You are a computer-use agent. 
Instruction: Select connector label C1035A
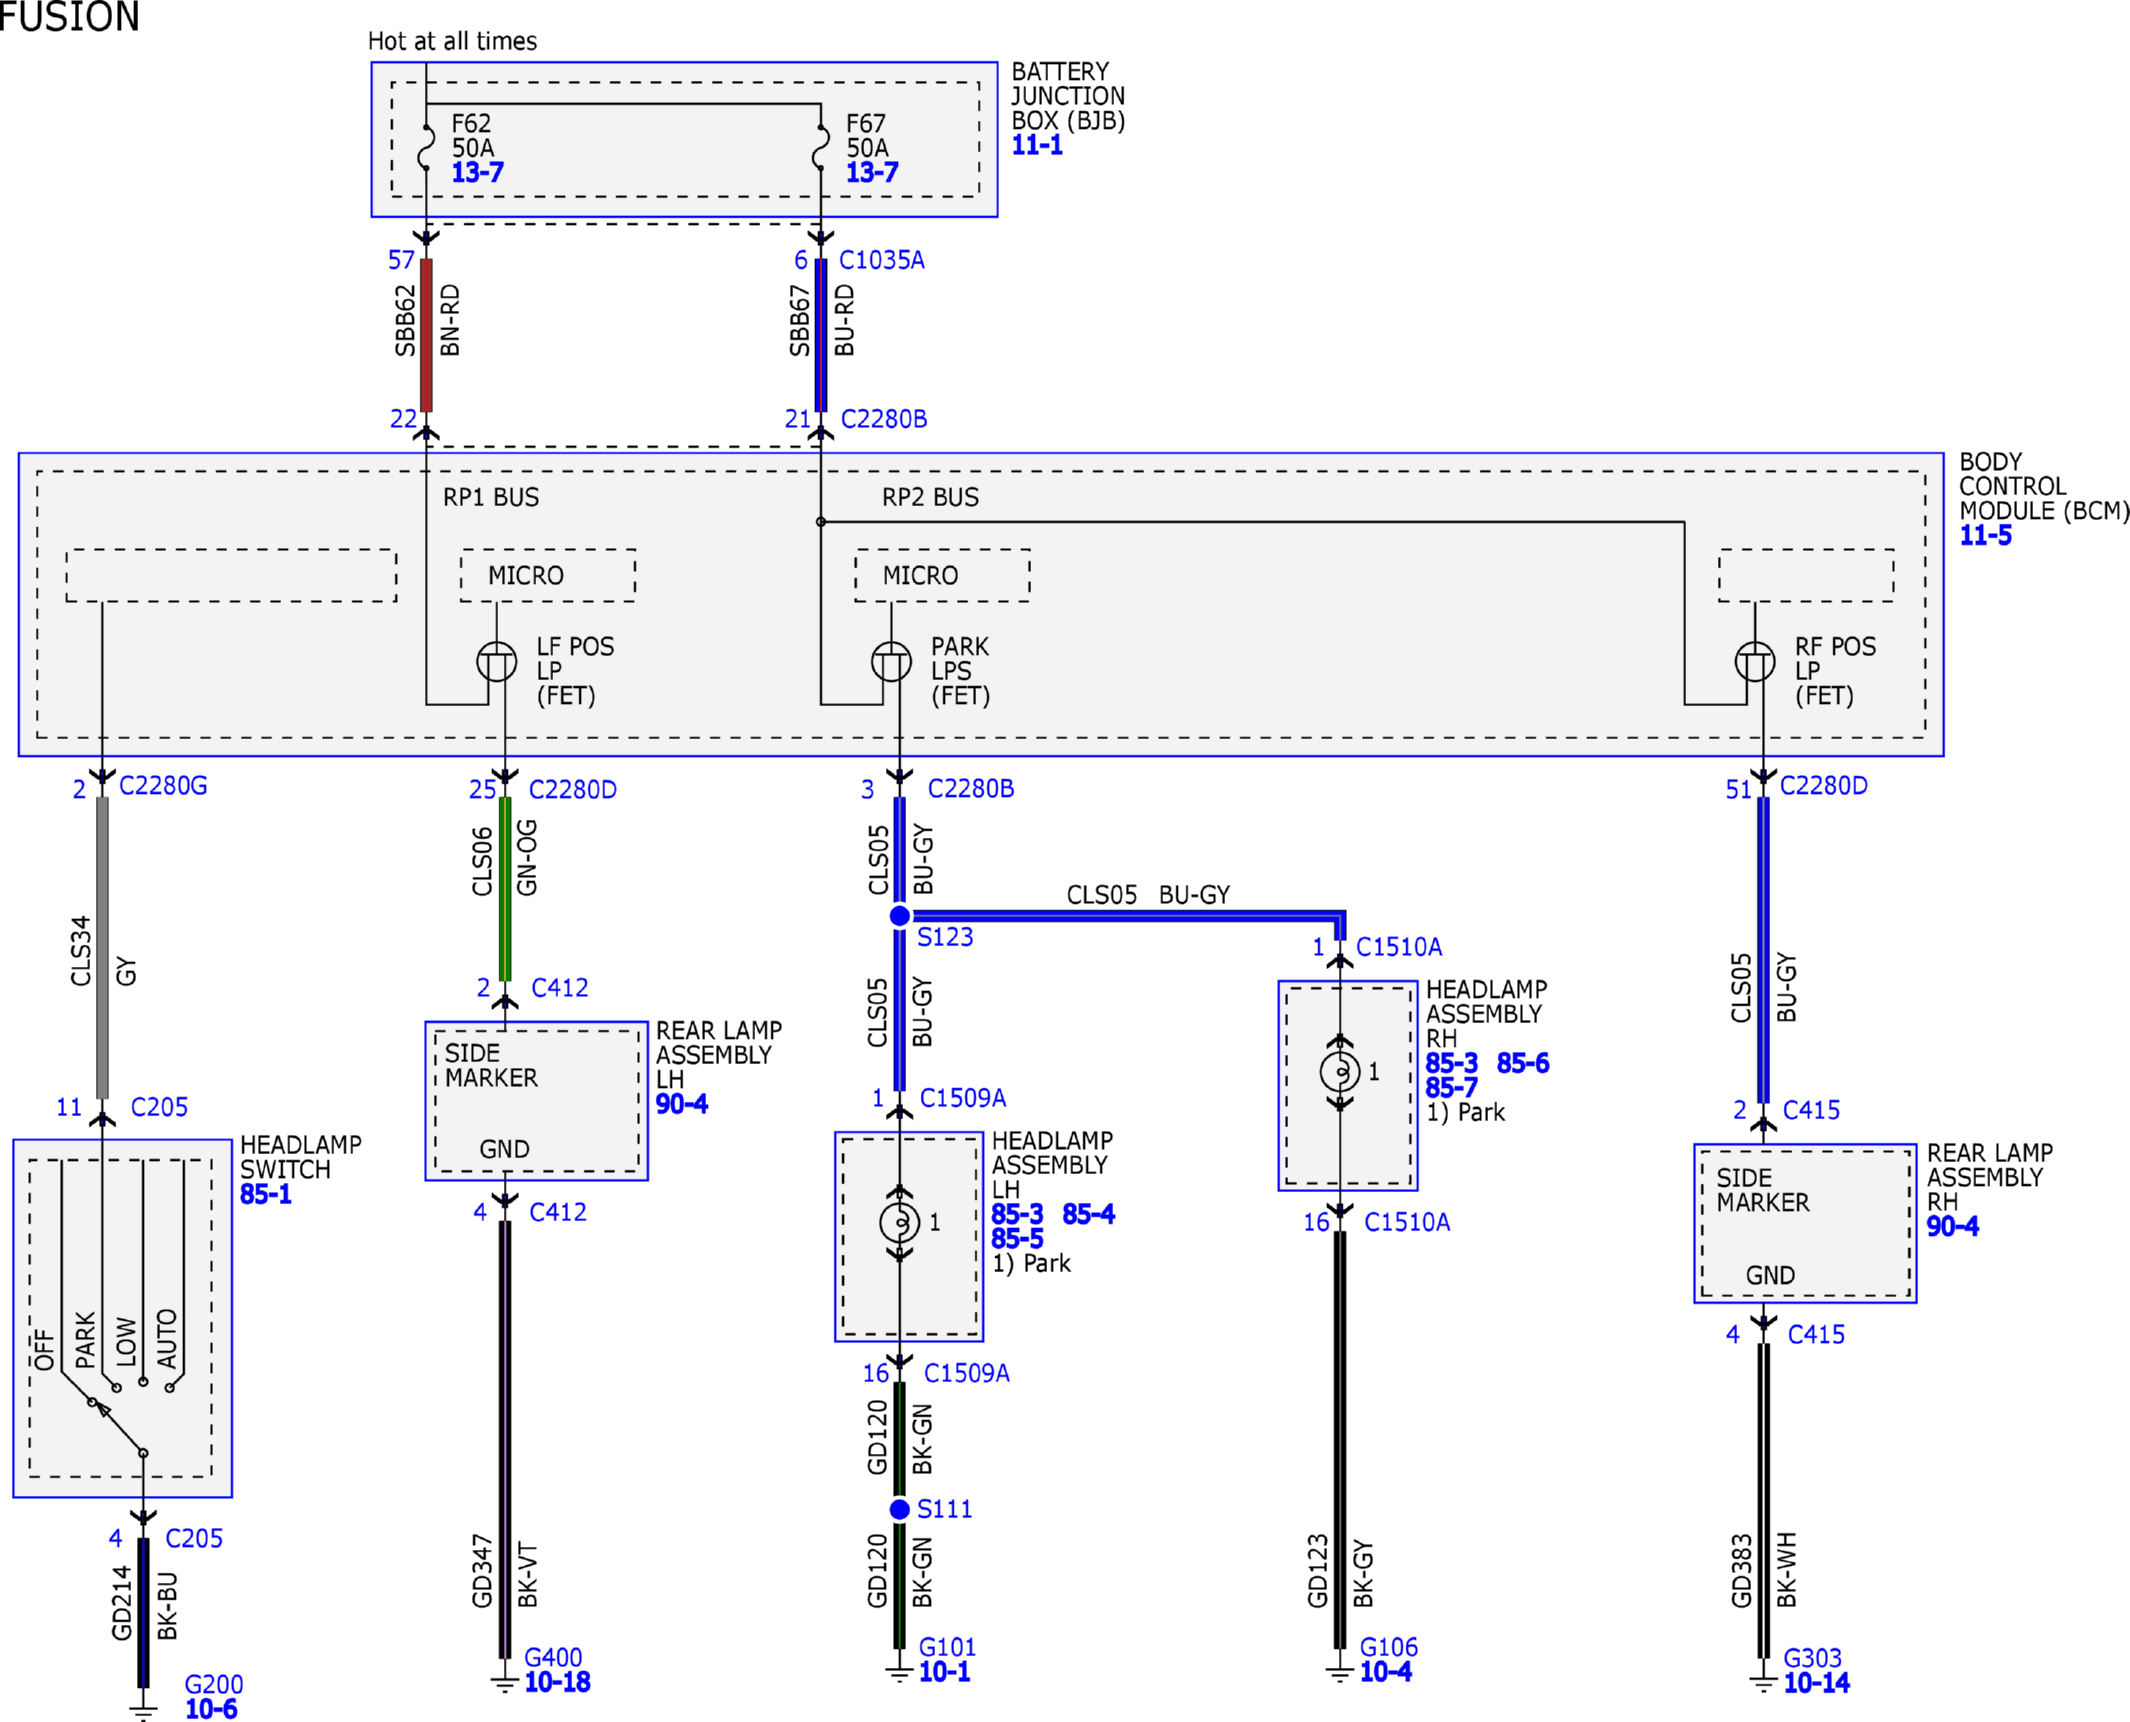[882, 260]
